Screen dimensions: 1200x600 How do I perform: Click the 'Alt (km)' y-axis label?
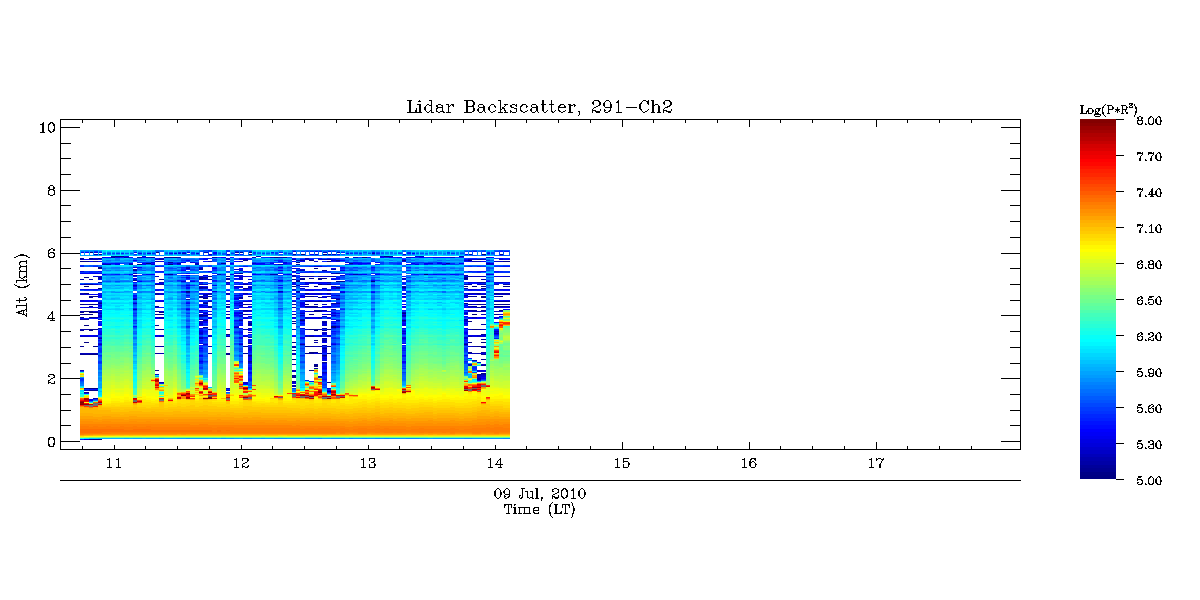pos(24,285)
